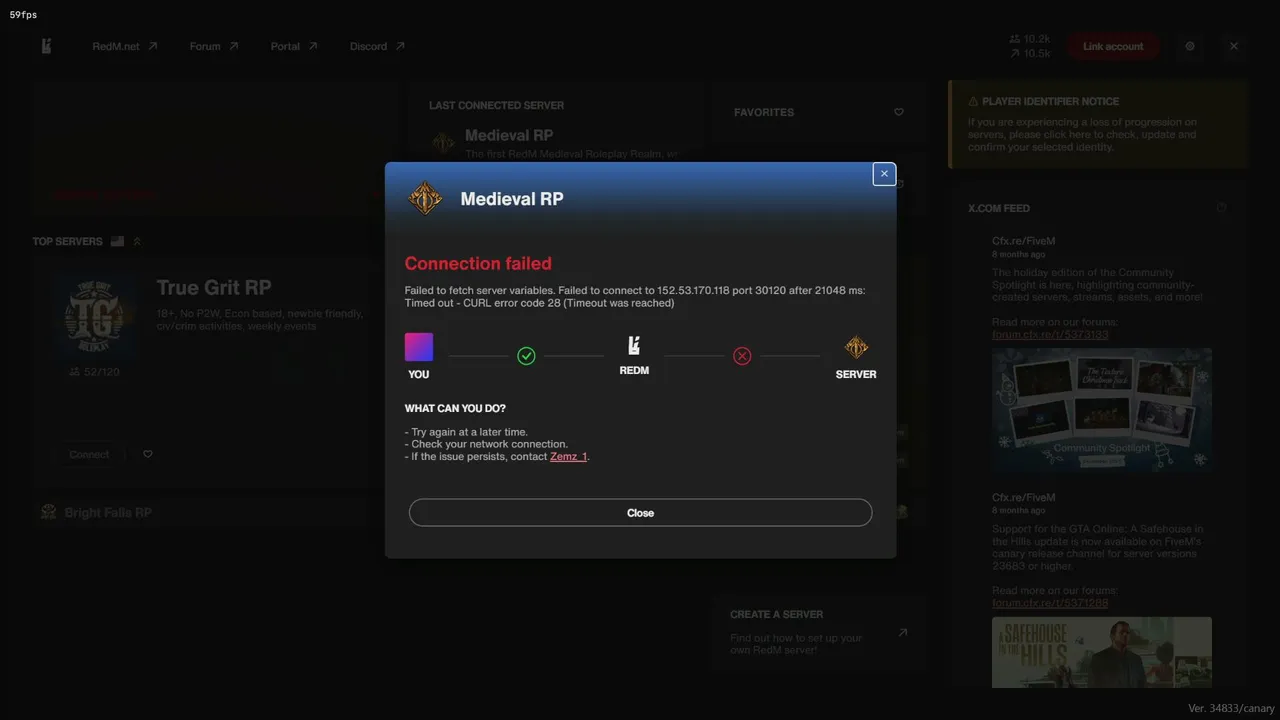Image resolution: width=1280 pixels, height=720 pixels.
Task: Click the RedM logo in the top bar
Action: click(x=46, y=46)
